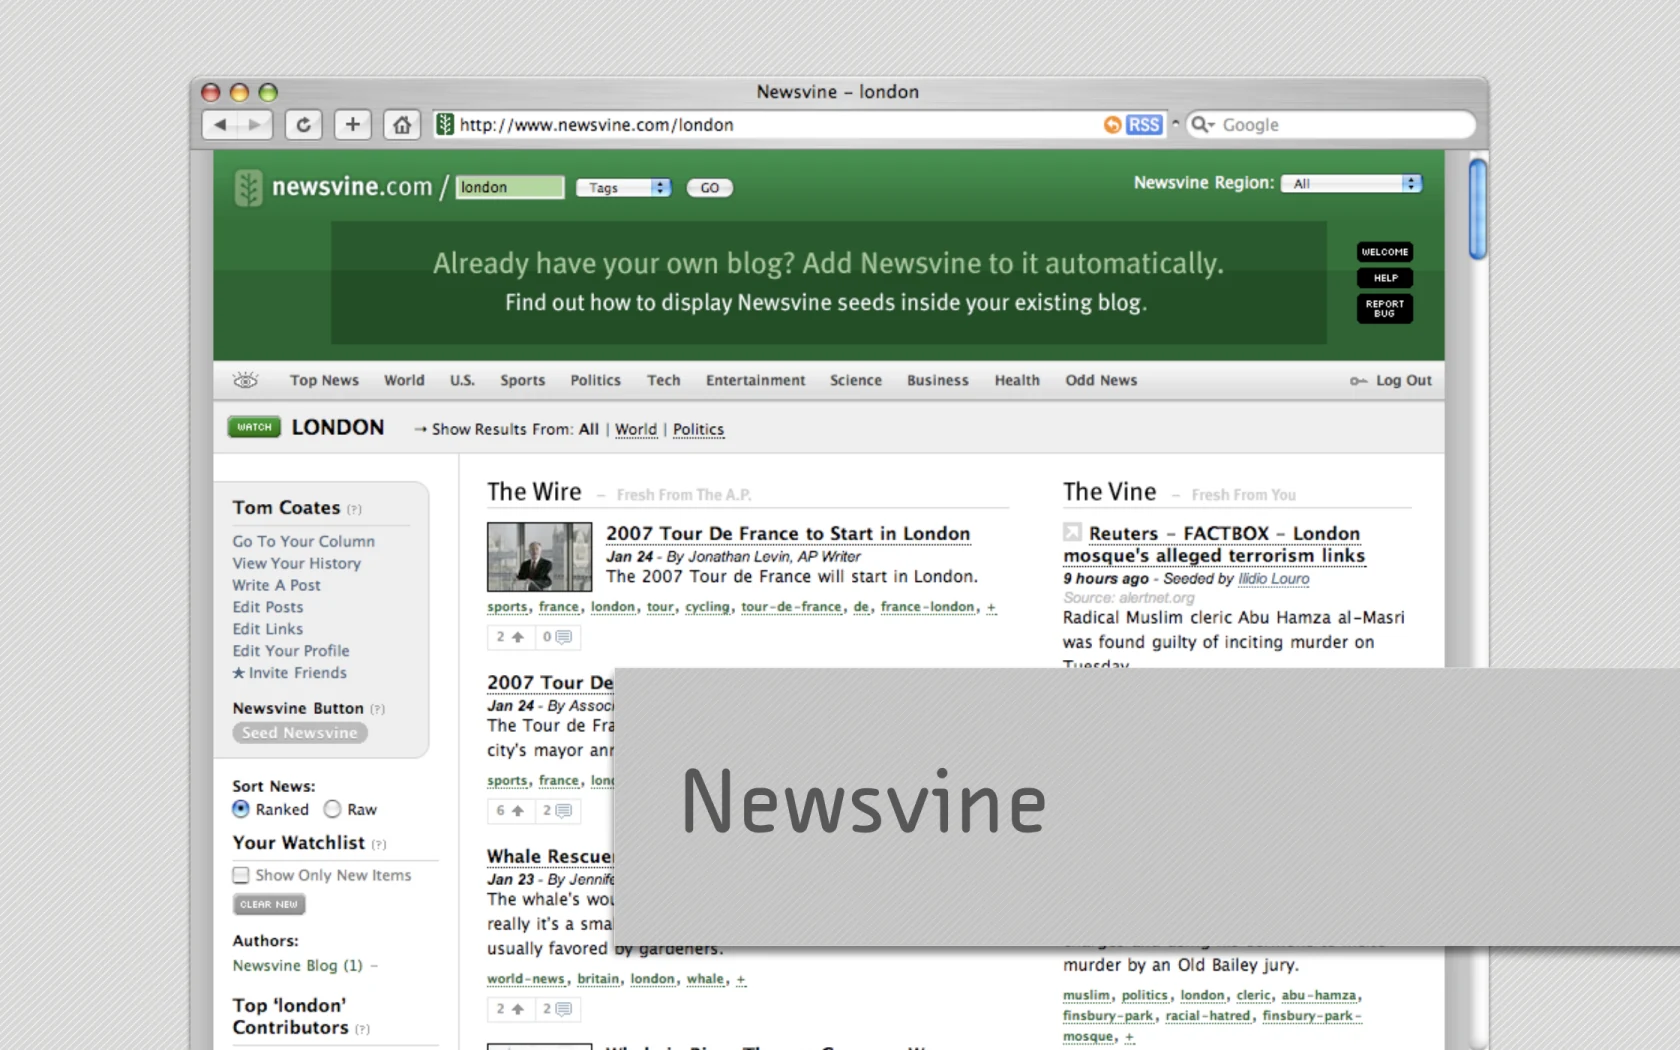Click the key icon next to Log Out
The height and width of the screenshot is (1050, 1680).
(1358, 381)
